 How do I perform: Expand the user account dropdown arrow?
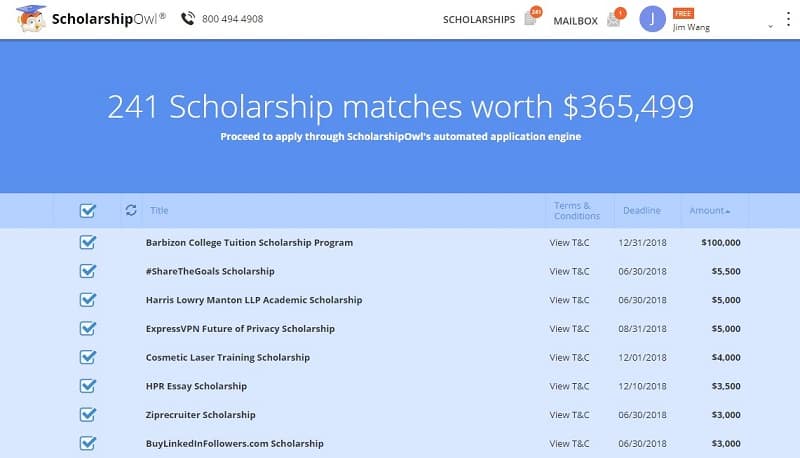tap(771, 24)
